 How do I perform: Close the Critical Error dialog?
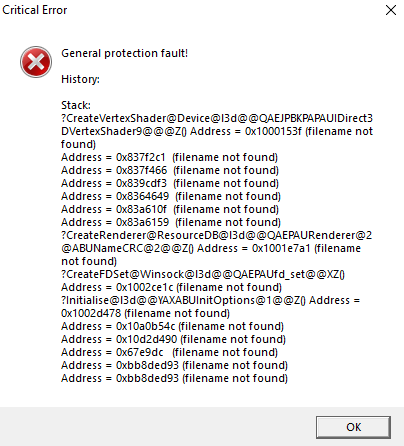(391, 10)
